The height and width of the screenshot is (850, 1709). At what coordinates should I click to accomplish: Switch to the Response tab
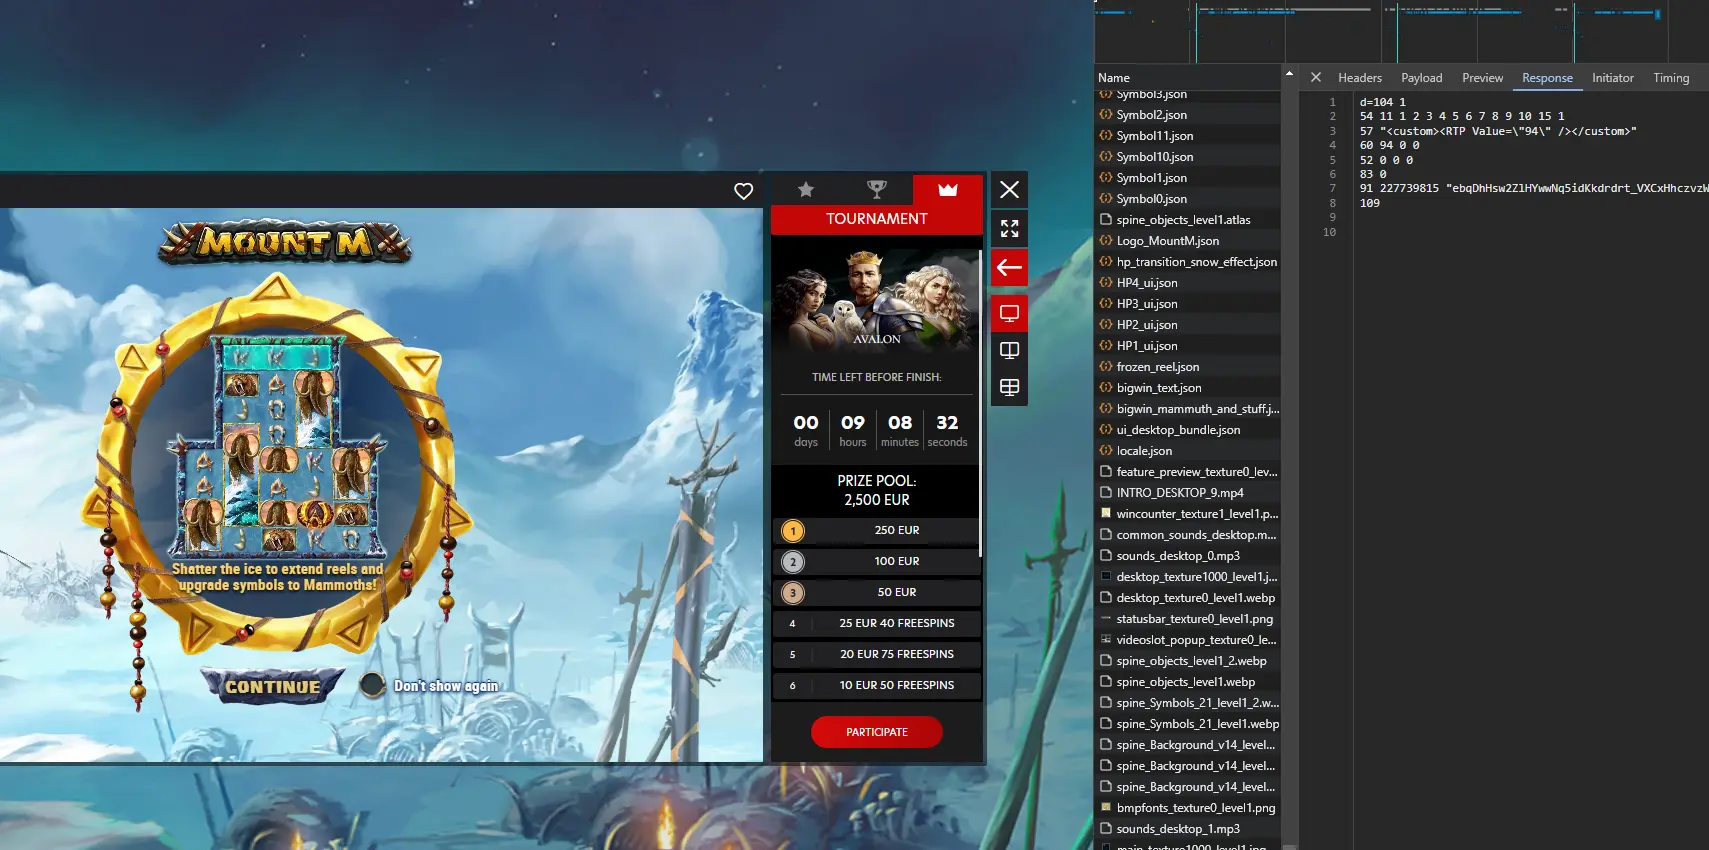coord(1547,78)
